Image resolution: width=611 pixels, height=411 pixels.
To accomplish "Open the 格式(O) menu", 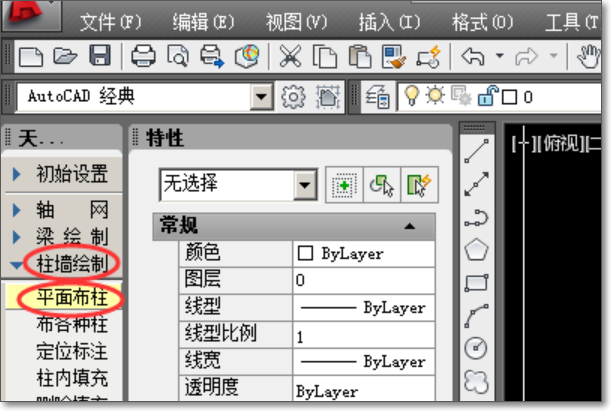I will pos(482,22).
